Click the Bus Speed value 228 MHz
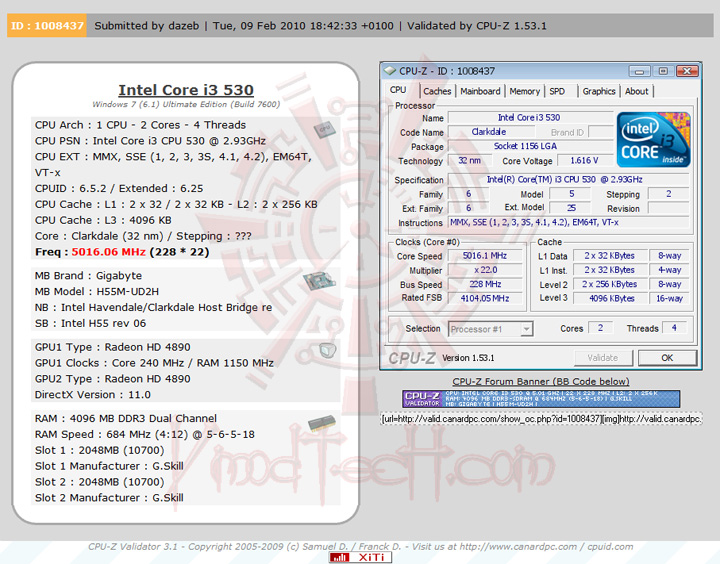This screenshot has height=564, width=720. coord(485,284)
